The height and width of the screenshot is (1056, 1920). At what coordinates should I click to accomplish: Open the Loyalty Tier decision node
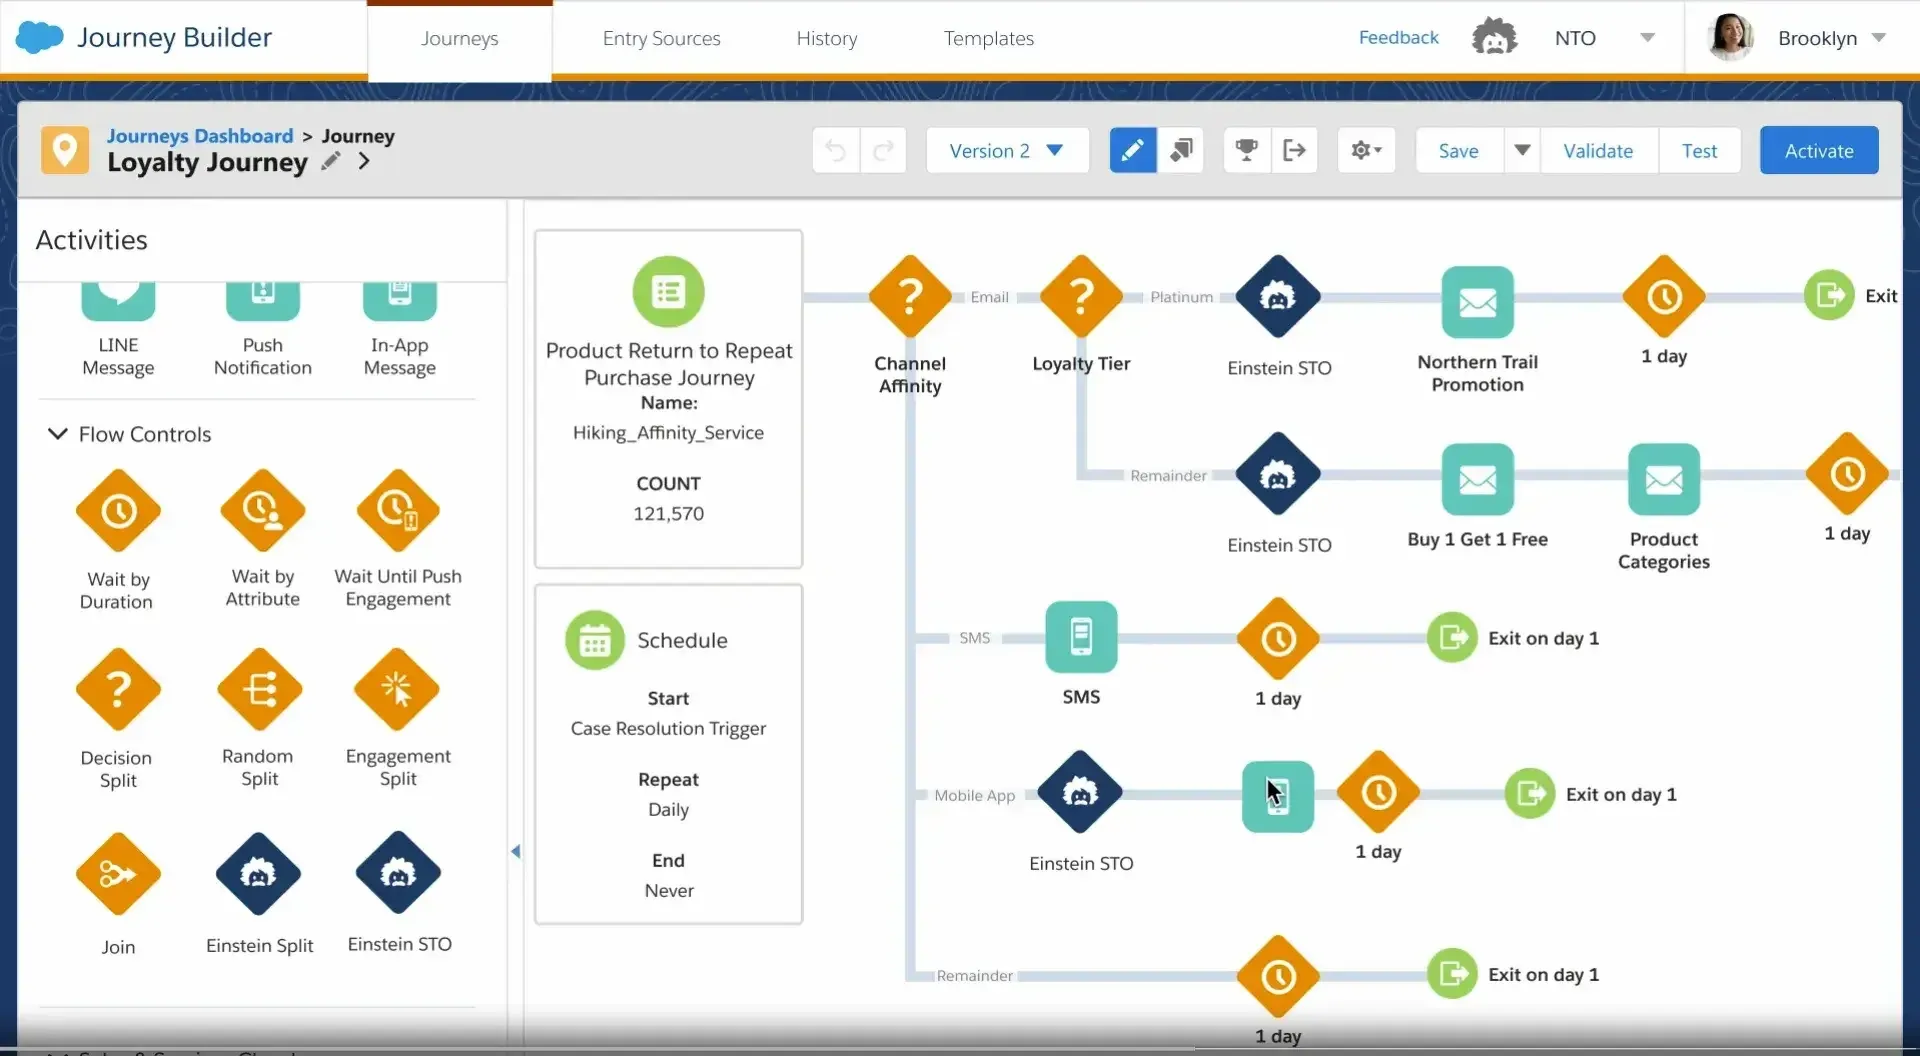pos(1081,297)
